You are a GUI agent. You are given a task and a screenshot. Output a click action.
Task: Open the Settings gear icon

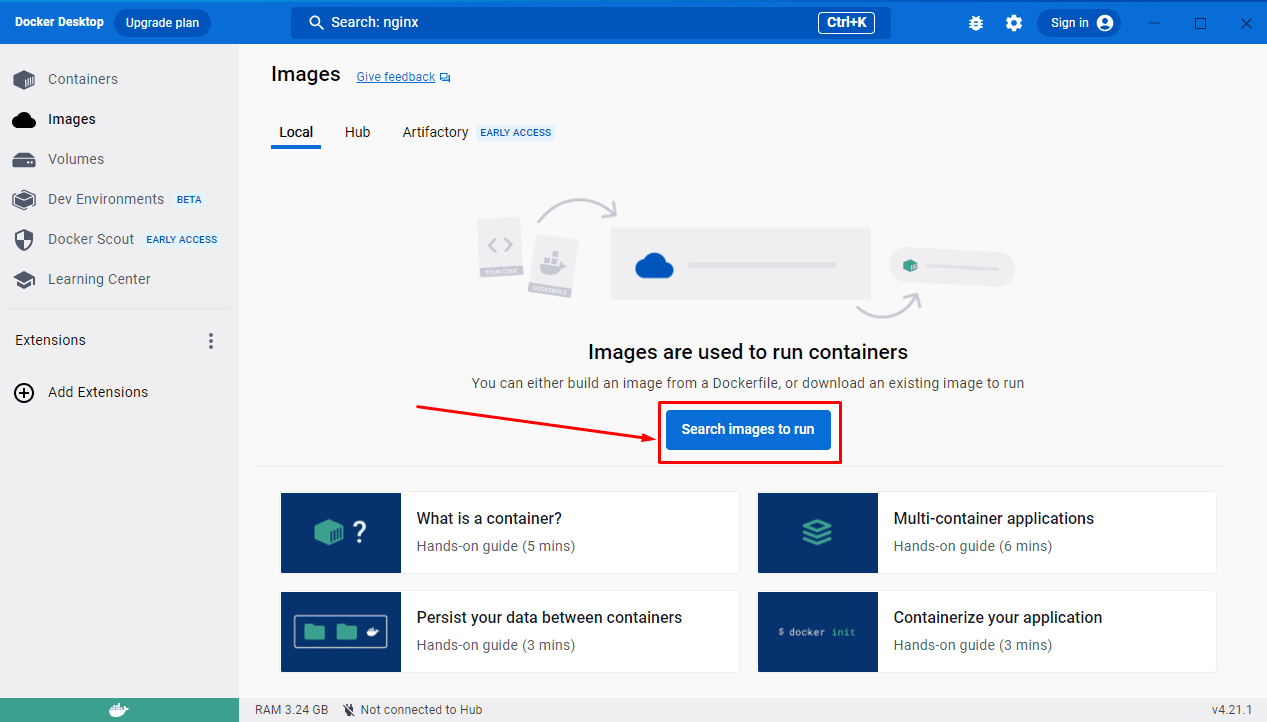pyautogui.click(x=1014, y=23)
